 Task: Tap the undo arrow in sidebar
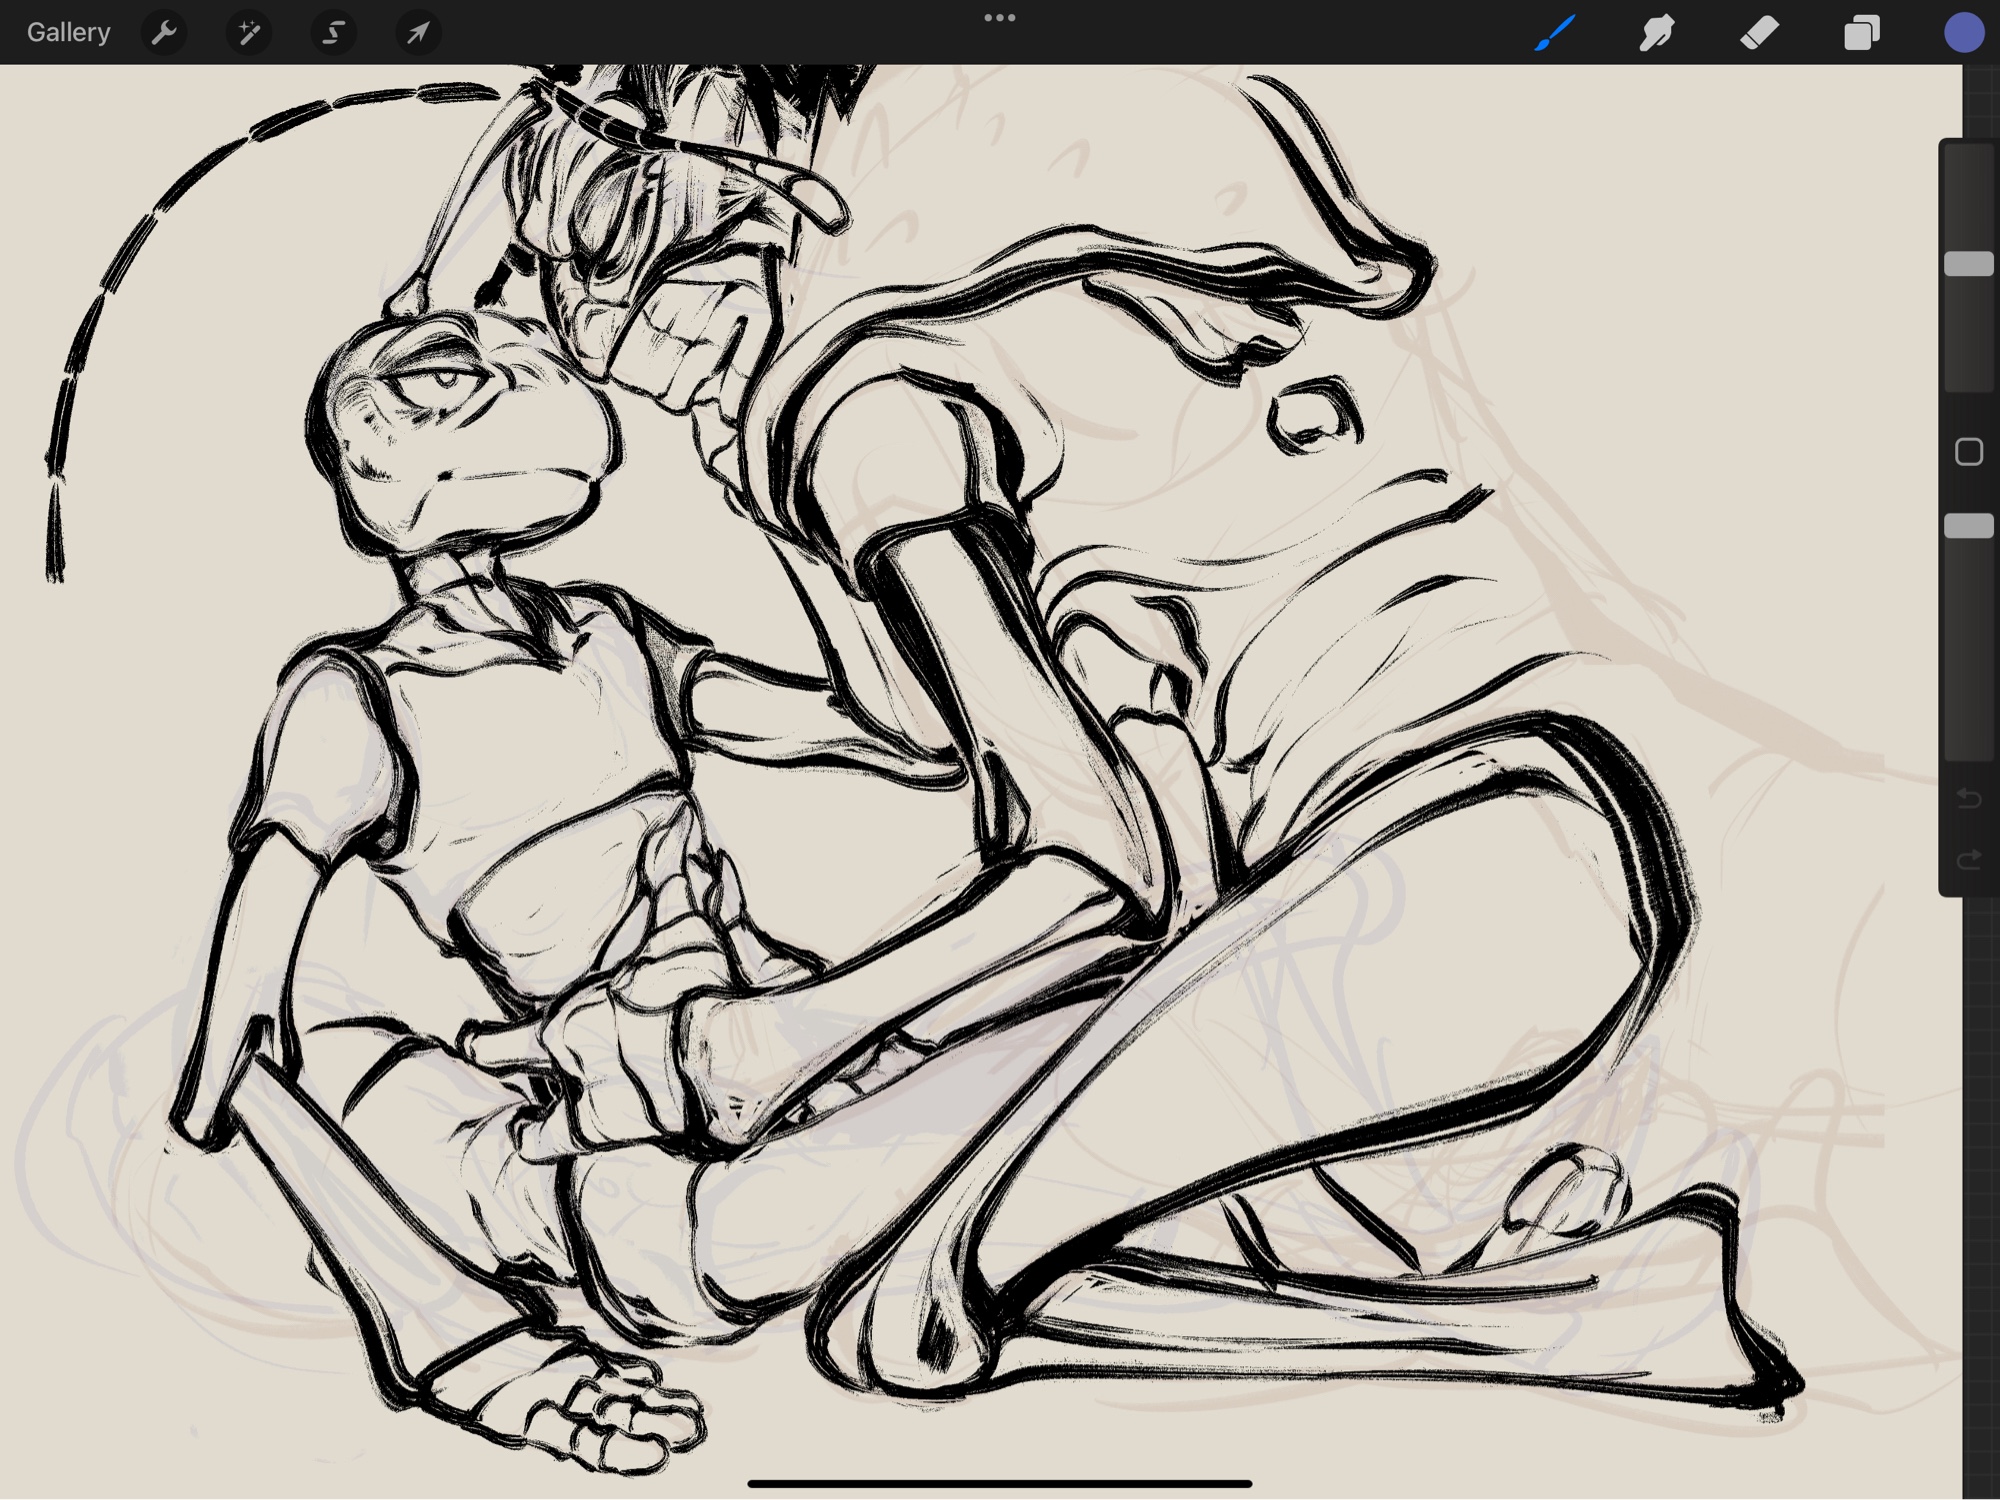tap(1968, 798)
